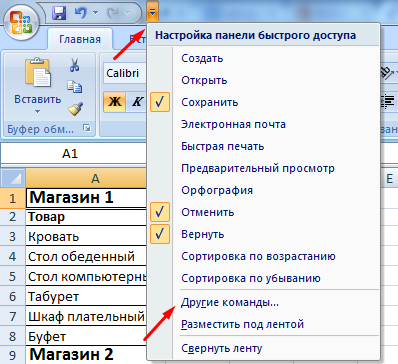Click the Redo arrow icon
Viewport: 398px width, 364px height.
pos(113,13)
